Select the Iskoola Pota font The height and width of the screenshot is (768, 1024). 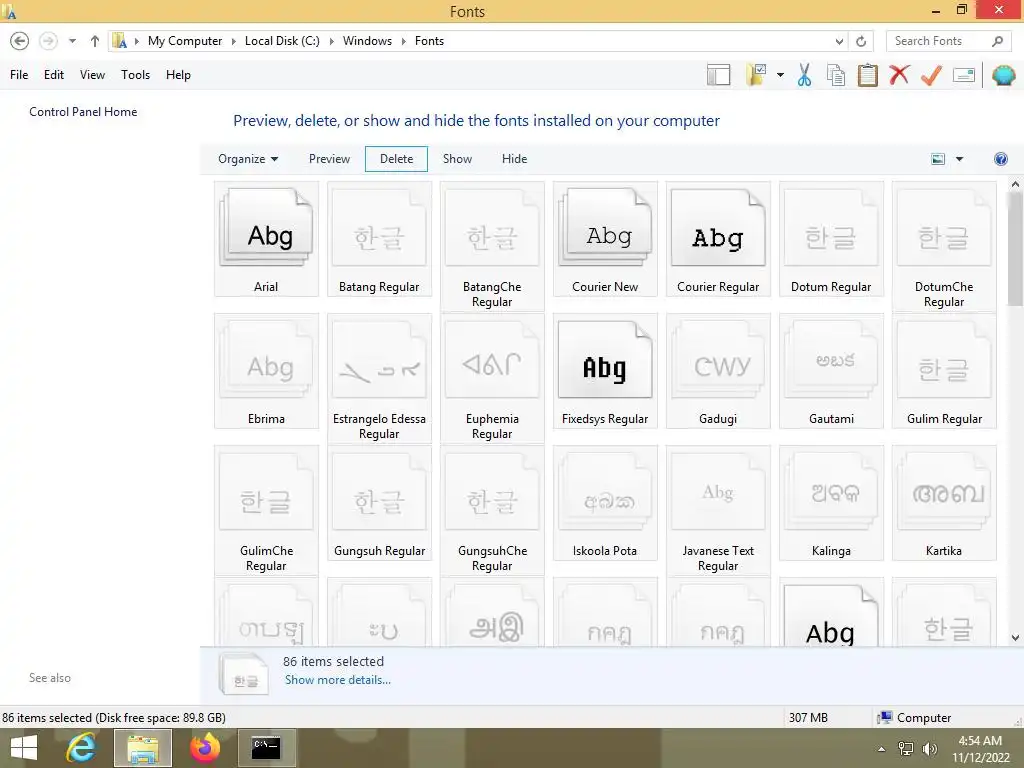[605, 503]
